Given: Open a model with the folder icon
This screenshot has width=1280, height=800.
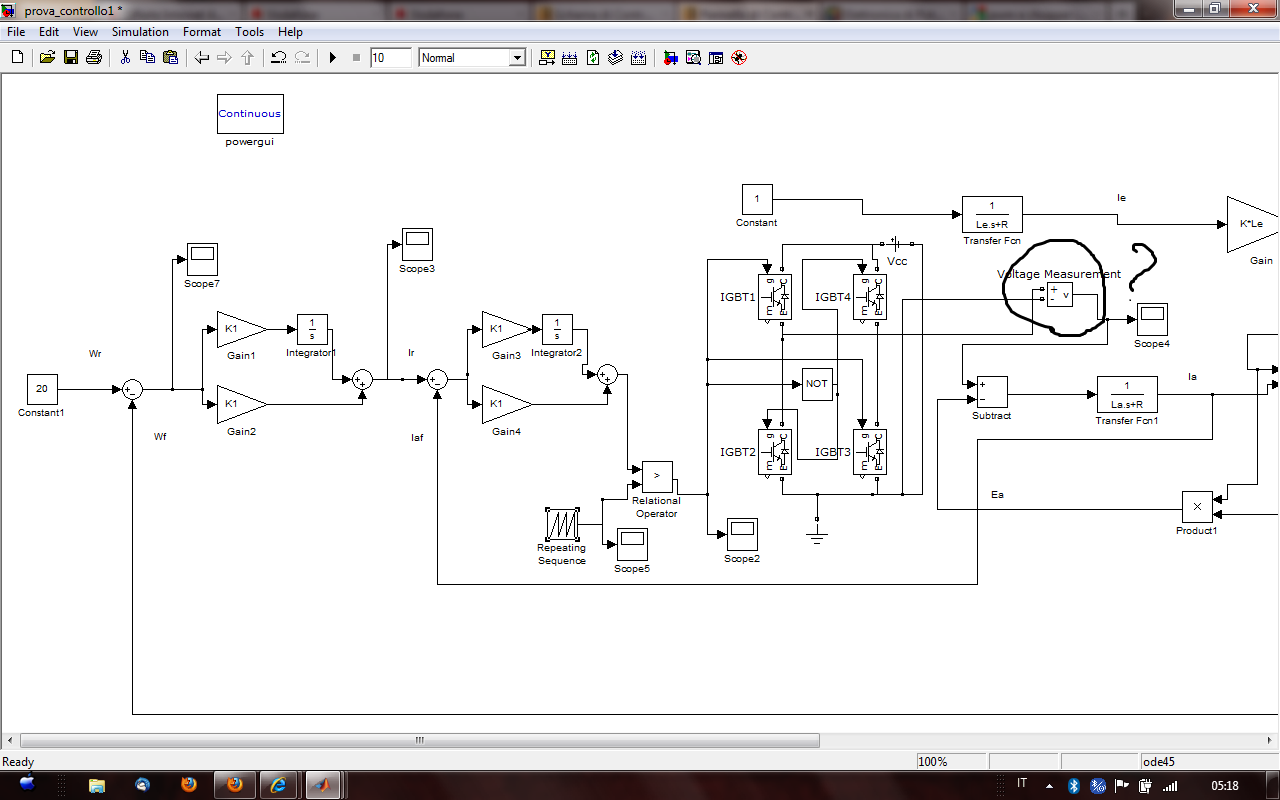Looking at the screenshot, I should click(47, 58).
